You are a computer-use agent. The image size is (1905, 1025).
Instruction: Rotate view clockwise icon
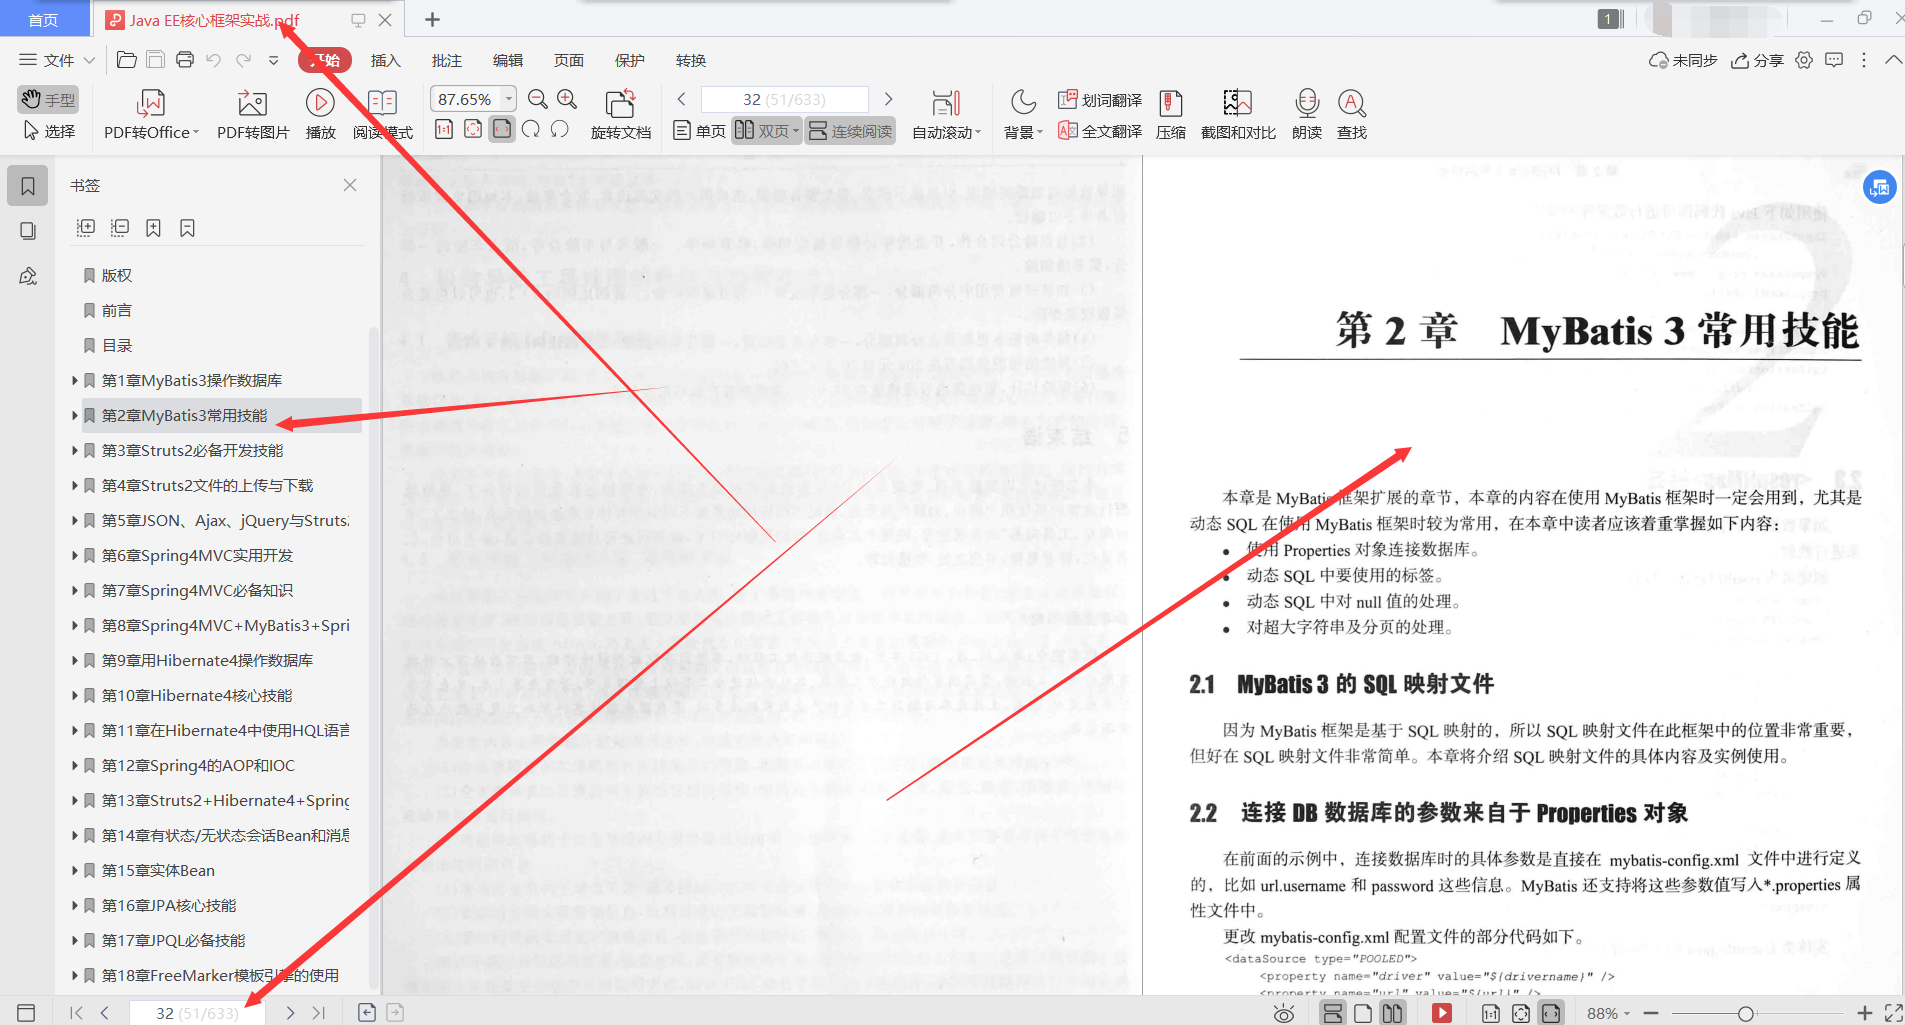[531, 129]
